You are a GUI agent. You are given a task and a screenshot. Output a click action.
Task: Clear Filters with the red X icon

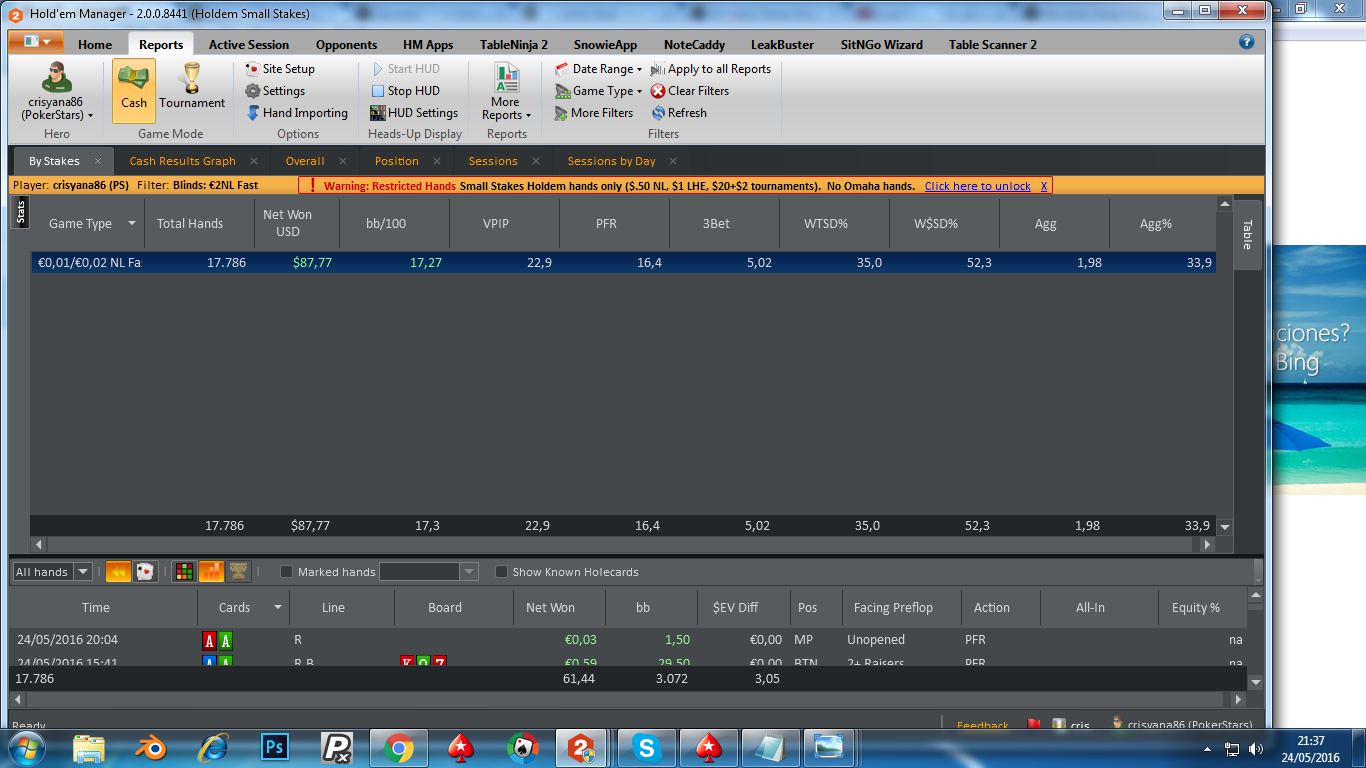pyautogui.click(x=690, y=91)
